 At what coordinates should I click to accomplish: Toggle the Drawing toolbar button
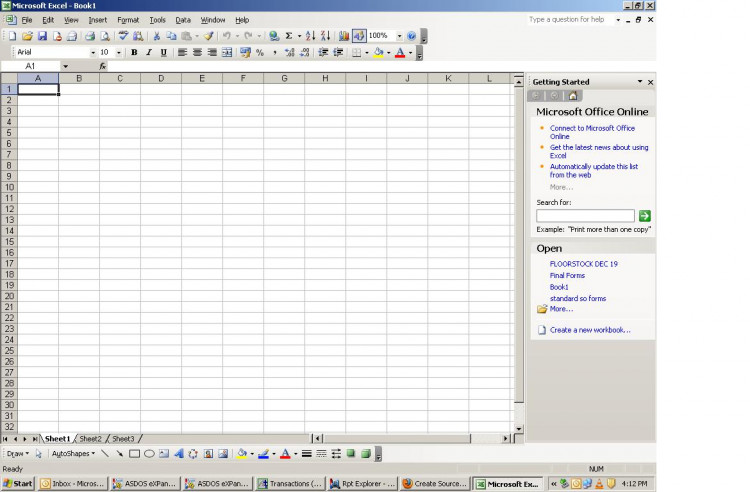(x=359, y=36)
